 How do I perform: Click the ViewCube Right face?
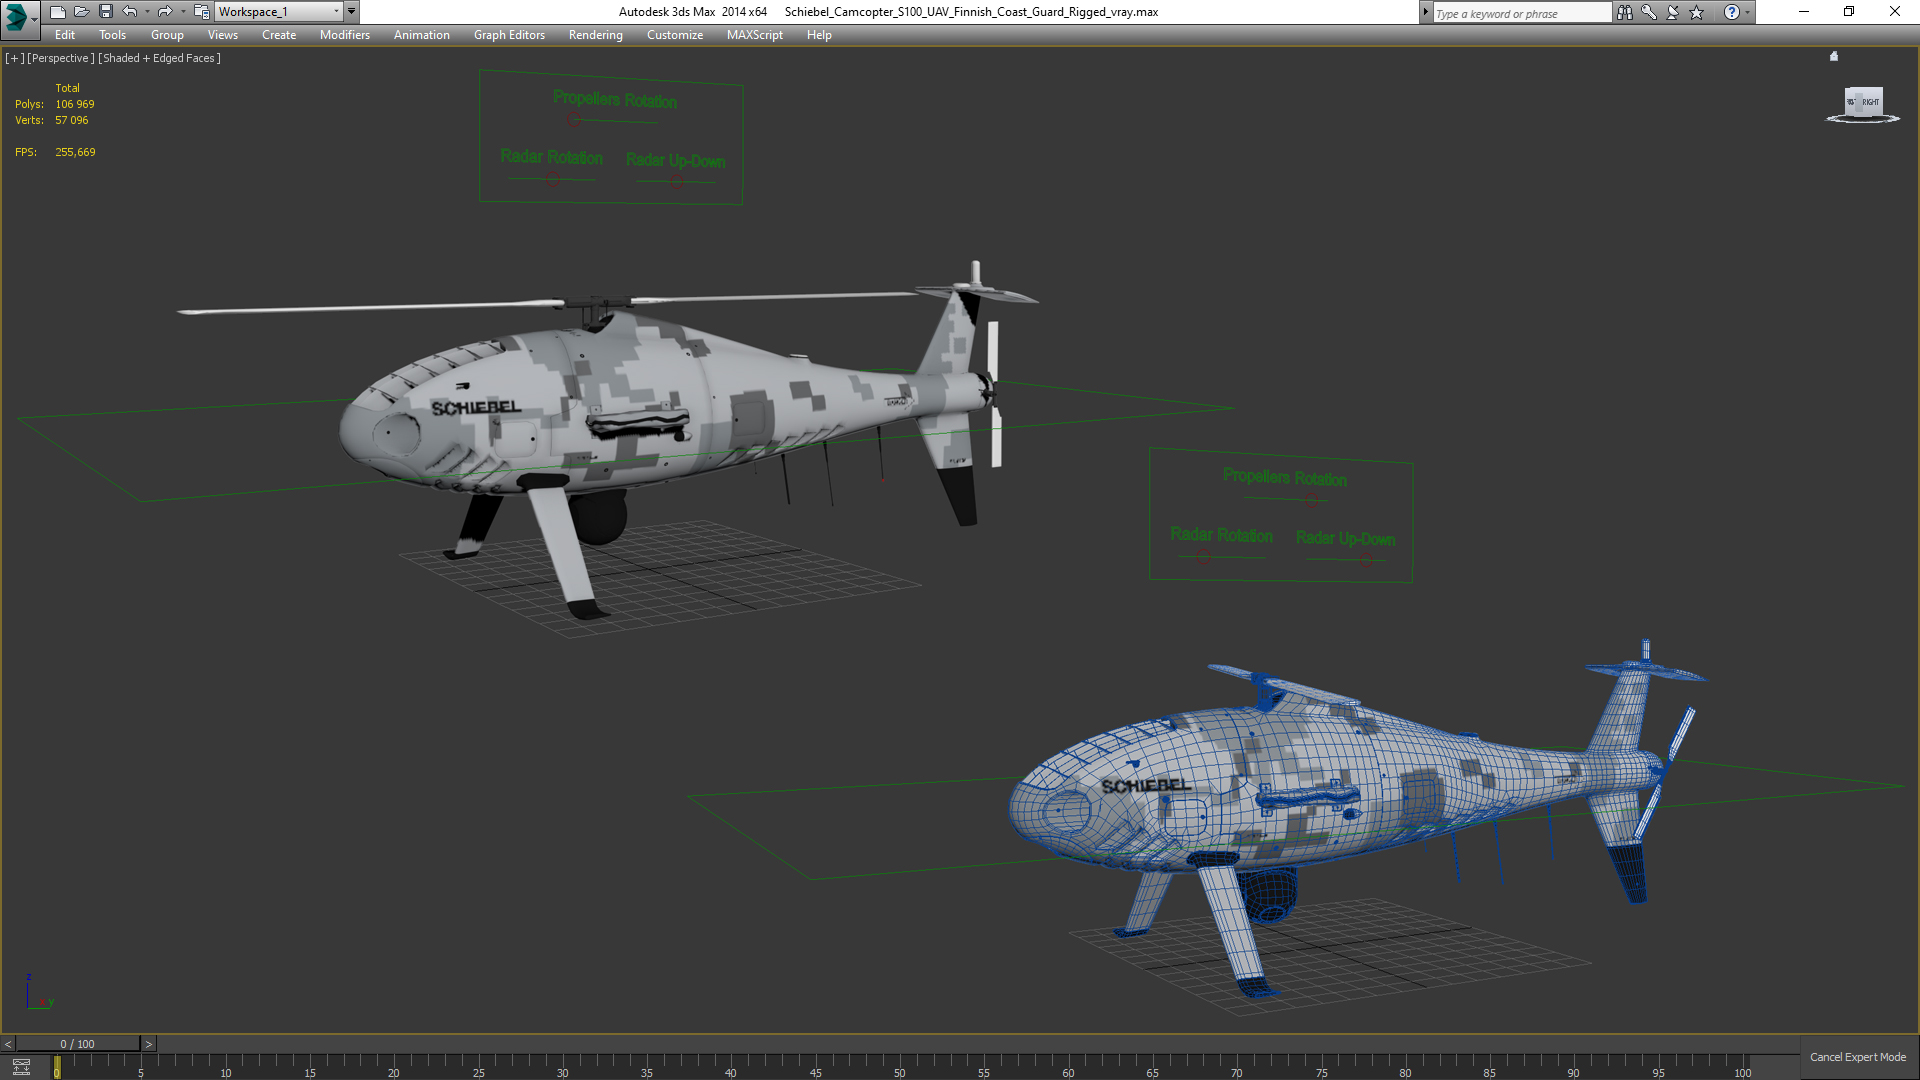pyautogui.click(x=1870, y=102)
